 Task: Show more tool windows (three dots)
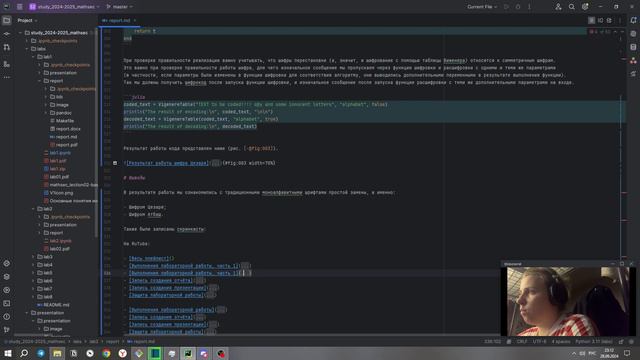click(7, 77)
